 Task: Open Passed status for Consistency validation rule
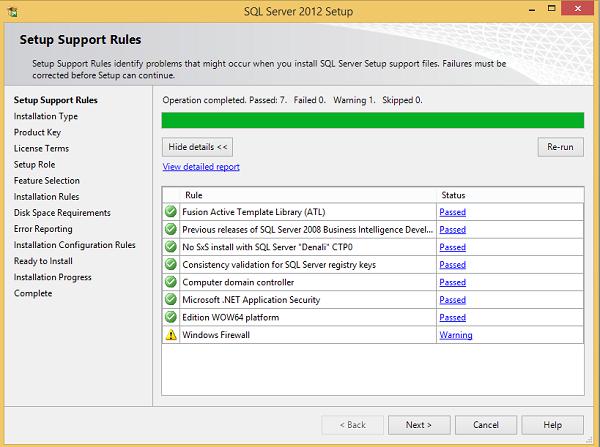pos(453,265)
